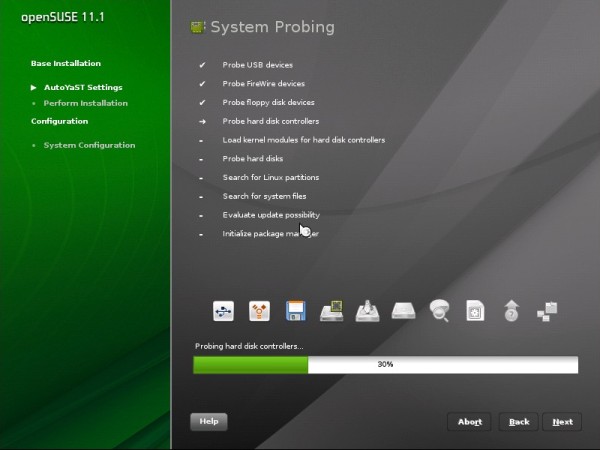600x450 pixels.
Task: Select AutoYaST Settings in the sidebar
Action: (x=83, y=88)
